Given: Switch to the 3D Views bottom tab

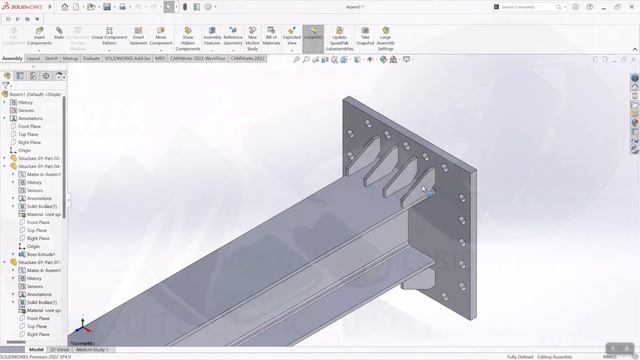Looking at the screenshot, I should (x=59, y=349).
